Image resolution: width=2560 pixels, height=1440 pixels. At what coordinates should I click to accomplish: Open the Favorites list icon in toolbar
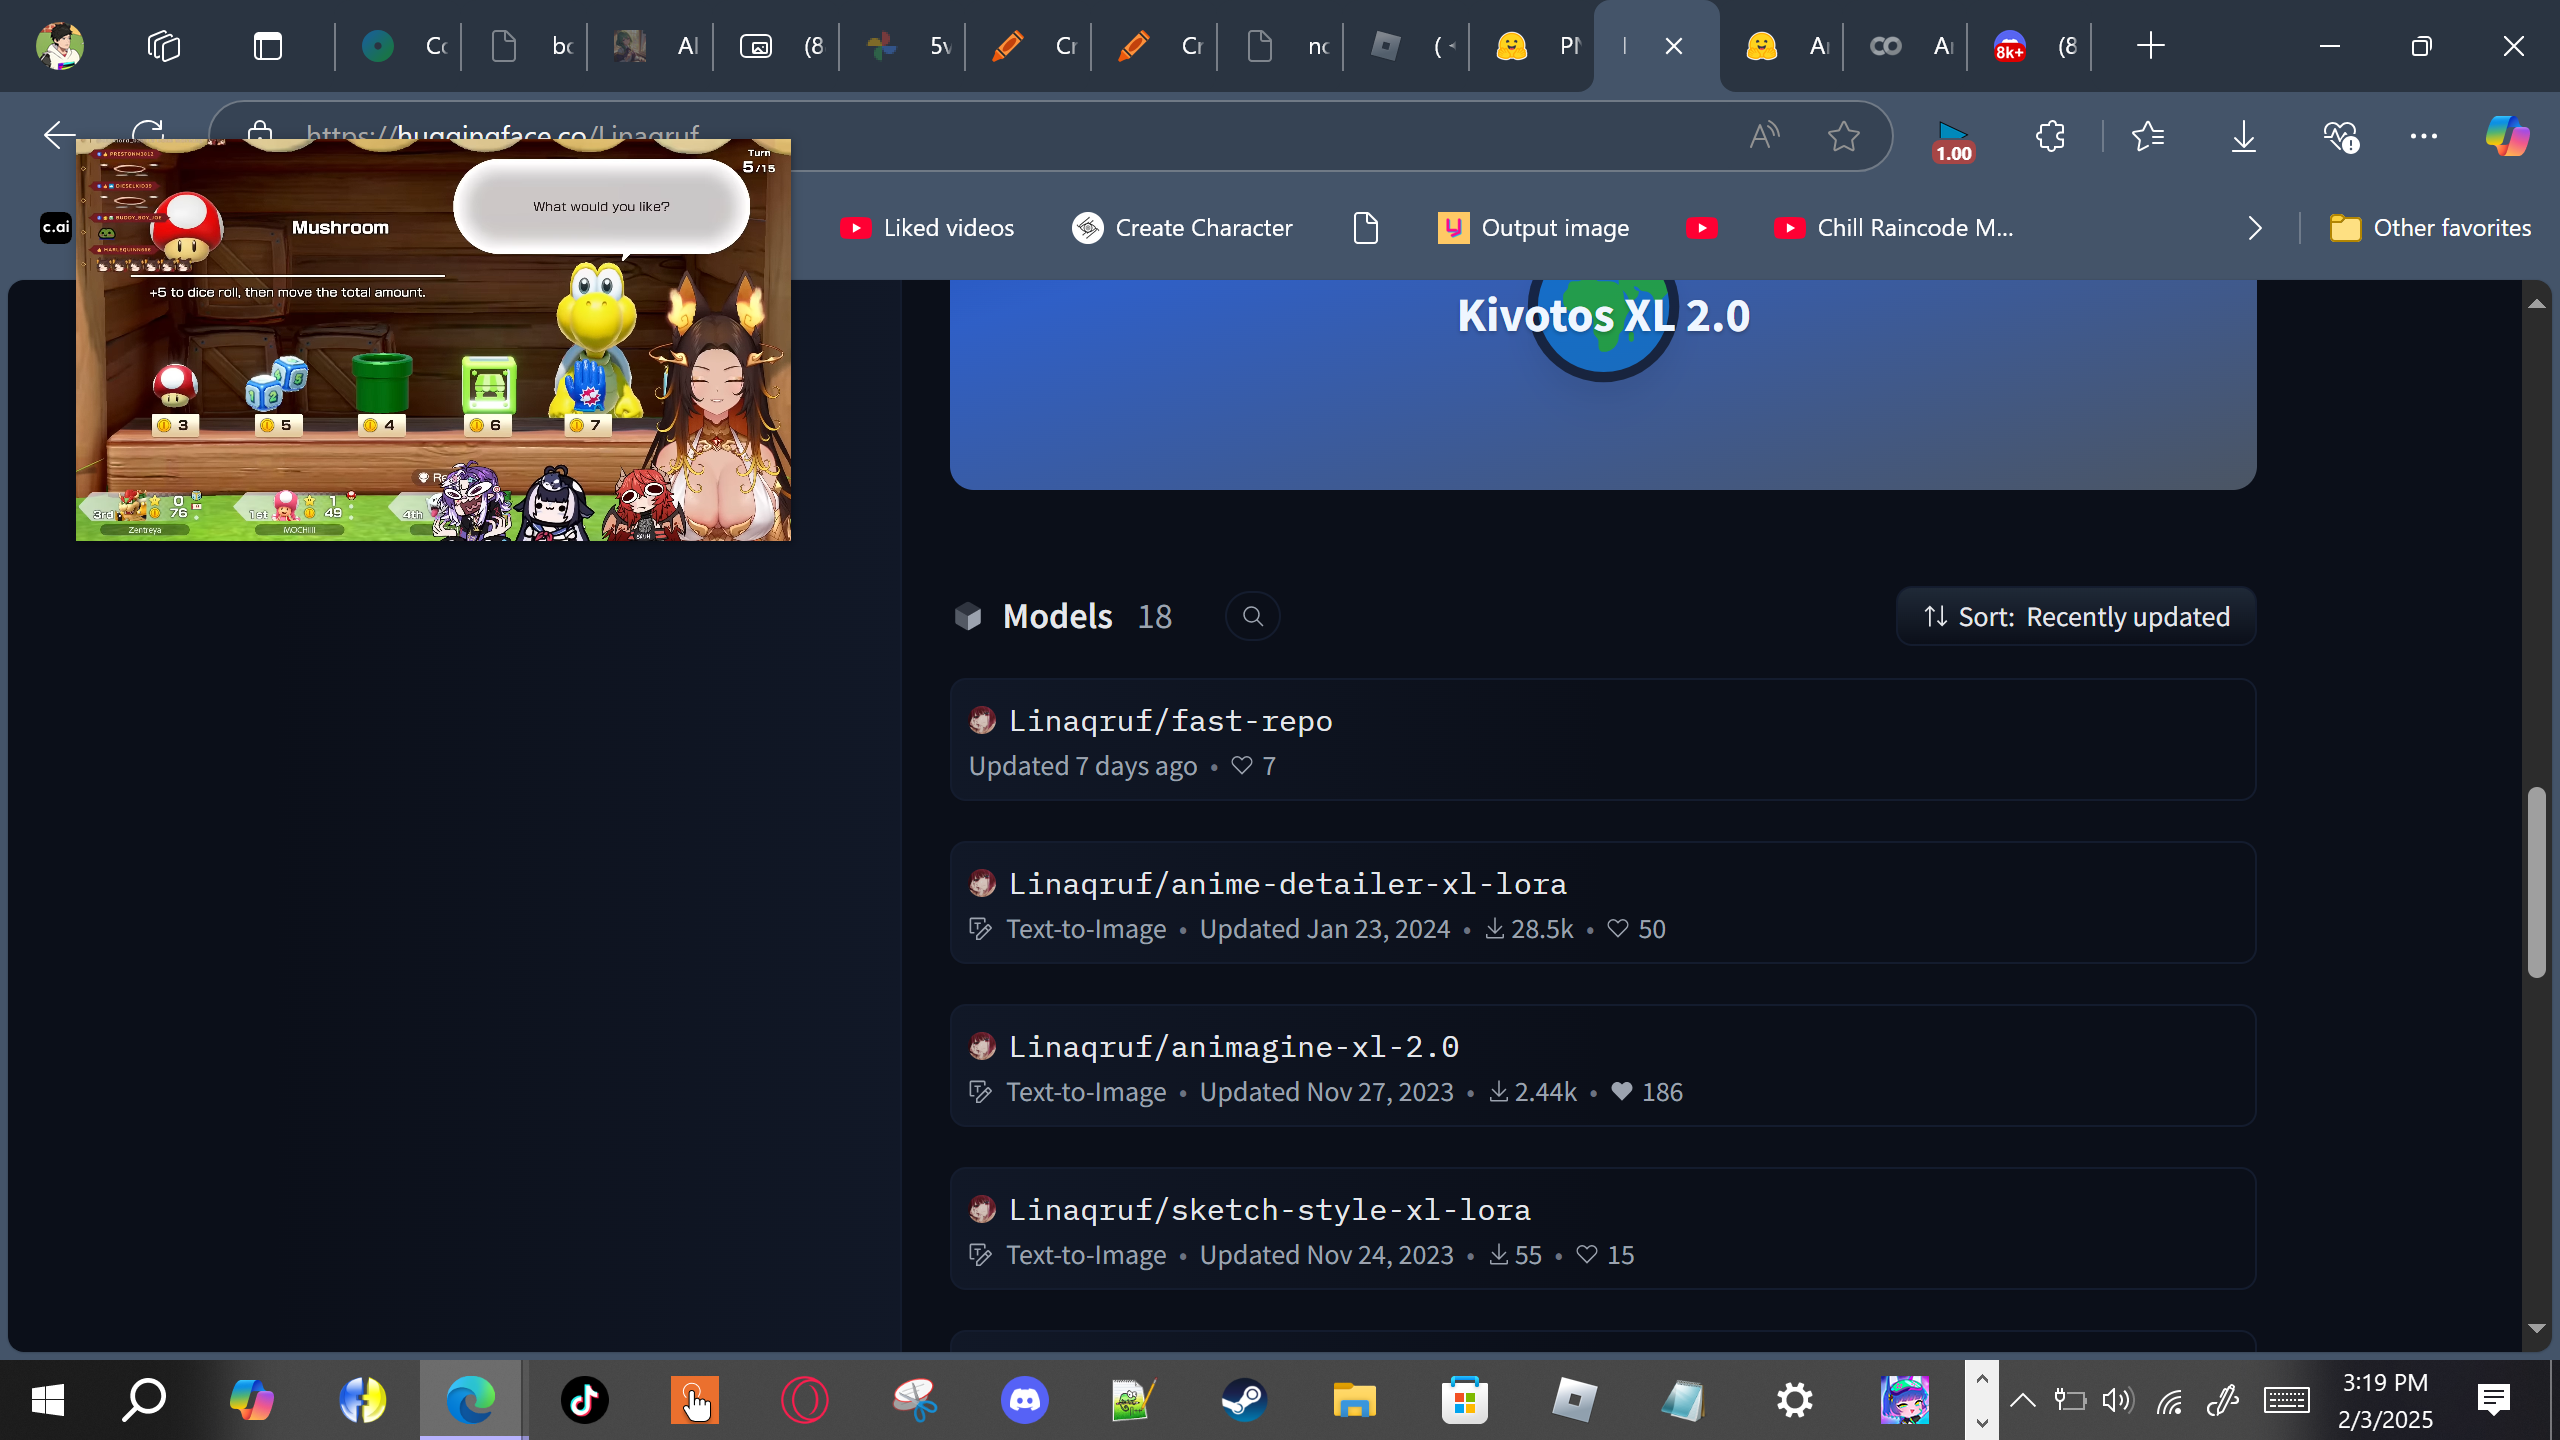(2148, 135)
